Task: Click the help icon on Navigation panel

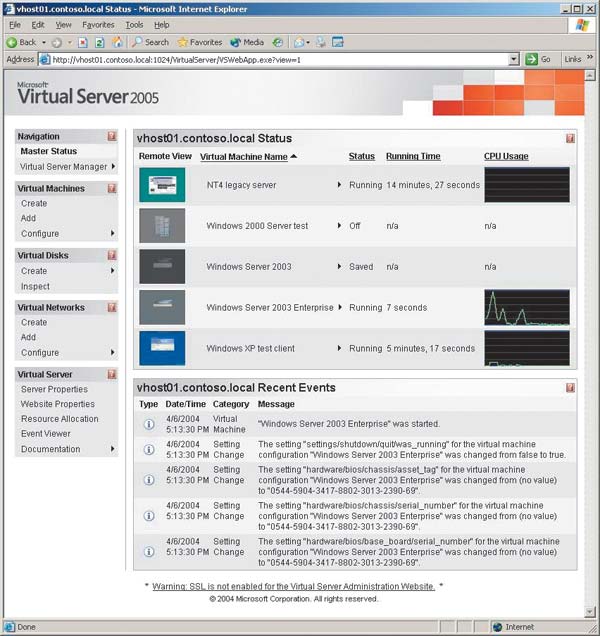Action: coord(112,136)
